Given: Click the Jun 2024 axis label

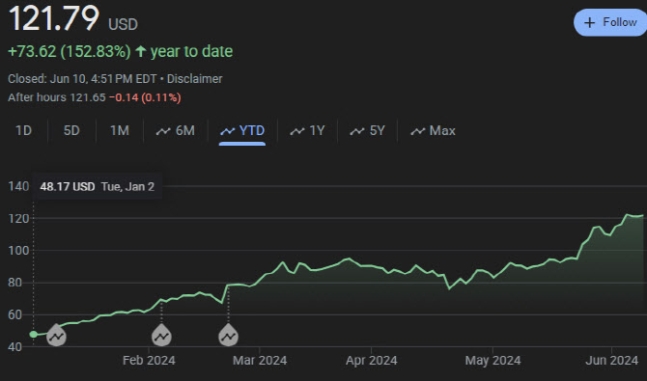Looking at the screenshot, I should tap(612, 361).
